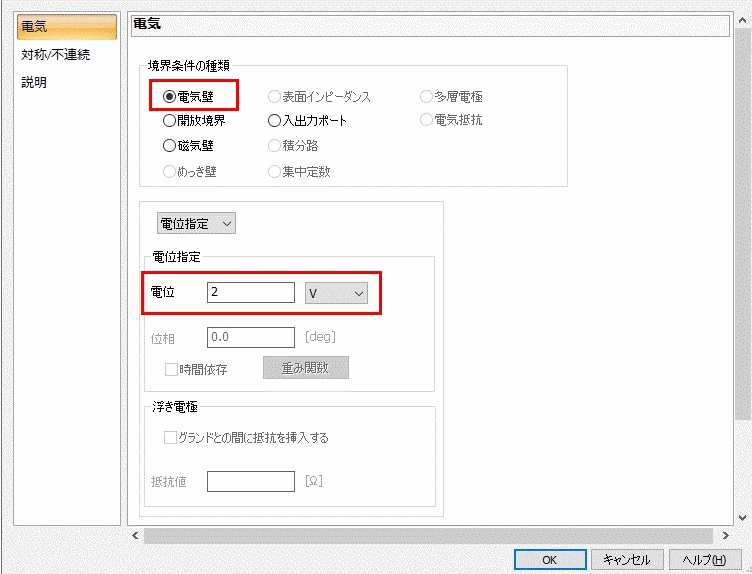The height and width of the screenshot is (574, 752).
Task: Confirm with the OK button
Action: 549,560
